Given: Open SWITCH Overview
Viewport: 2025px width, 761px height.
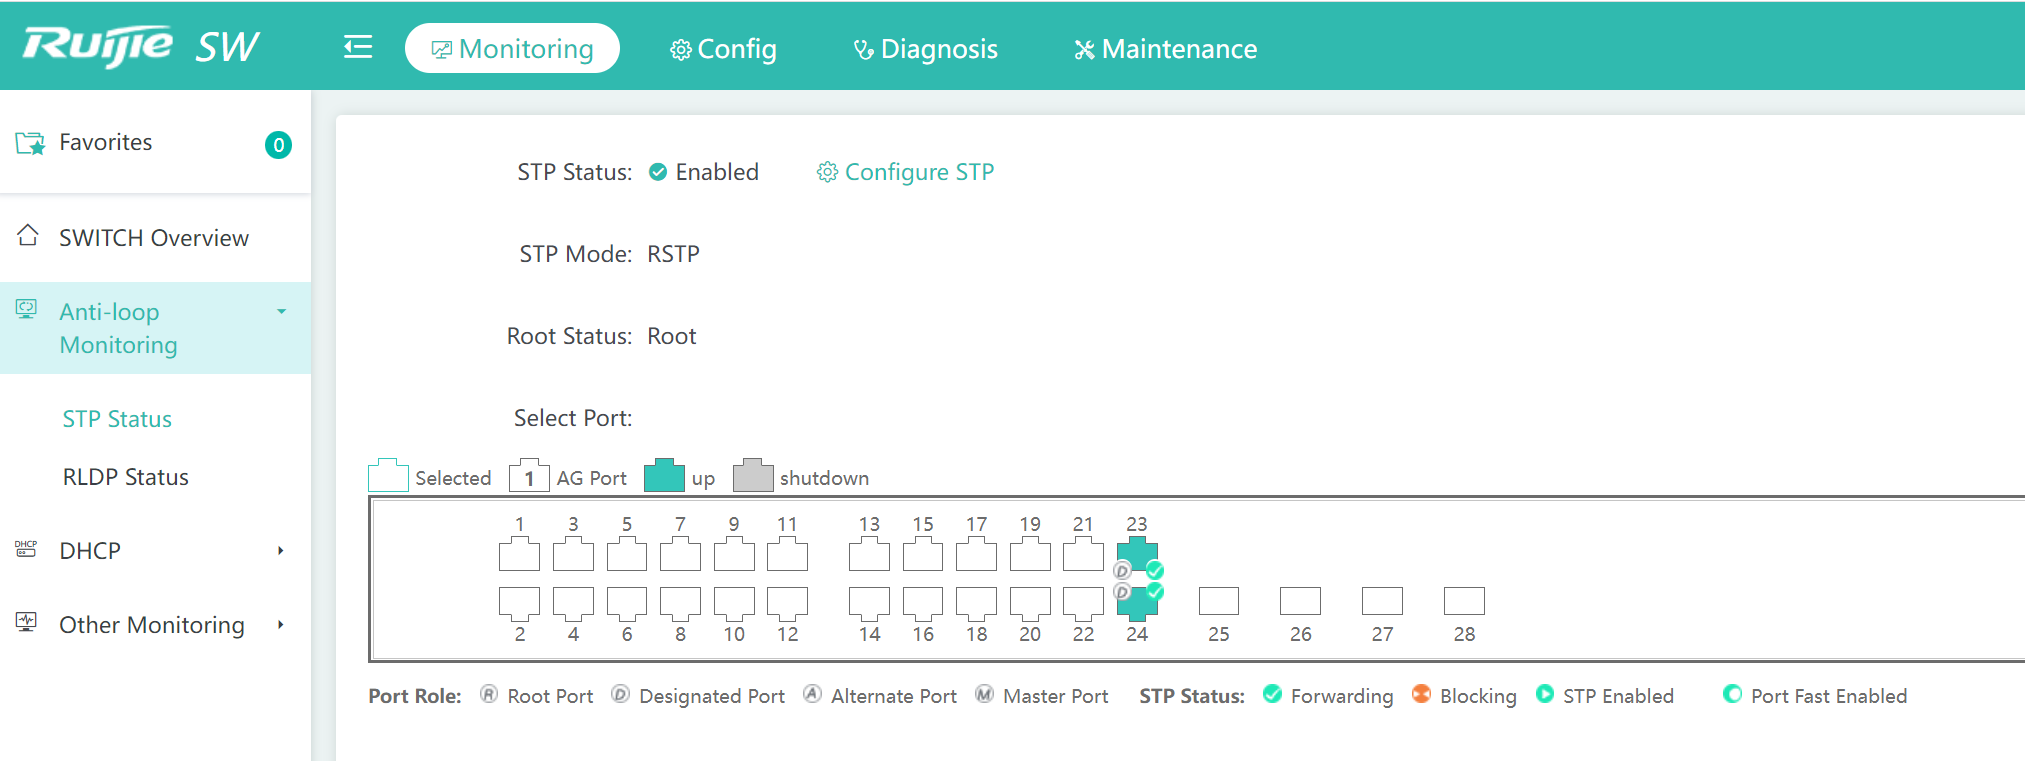Looking at the screenshot, I should click(x=155, y=237).
